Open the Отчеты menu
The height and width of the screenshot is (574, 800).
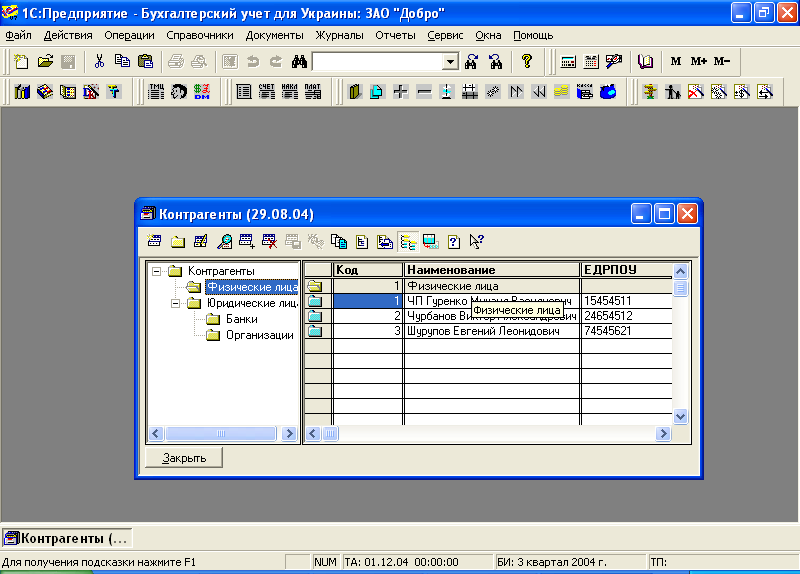[x=395, y=35]
